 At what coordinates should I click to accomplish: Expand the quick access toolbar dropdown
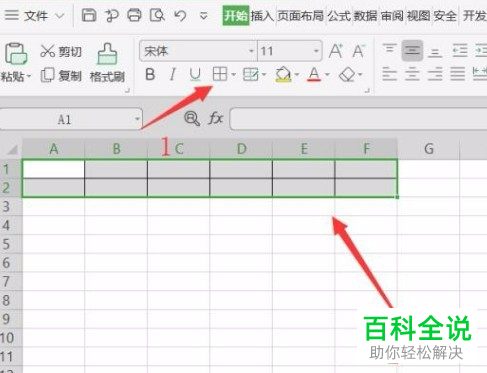(203, 16)
